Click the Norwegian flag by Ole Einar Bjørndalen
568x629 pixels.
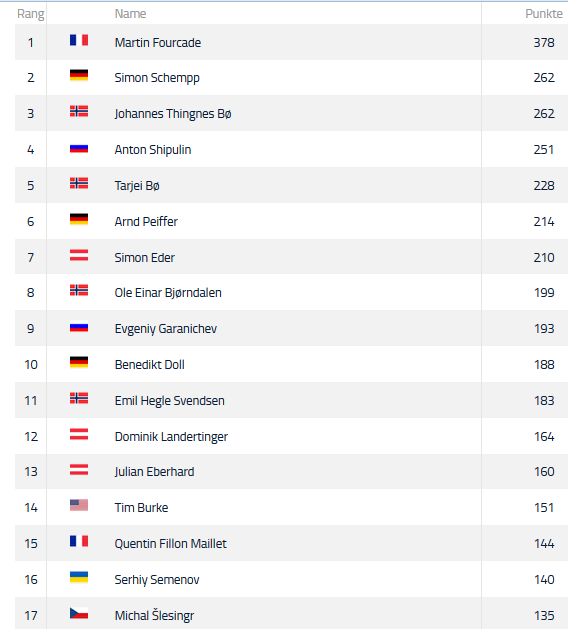(79, 290)
